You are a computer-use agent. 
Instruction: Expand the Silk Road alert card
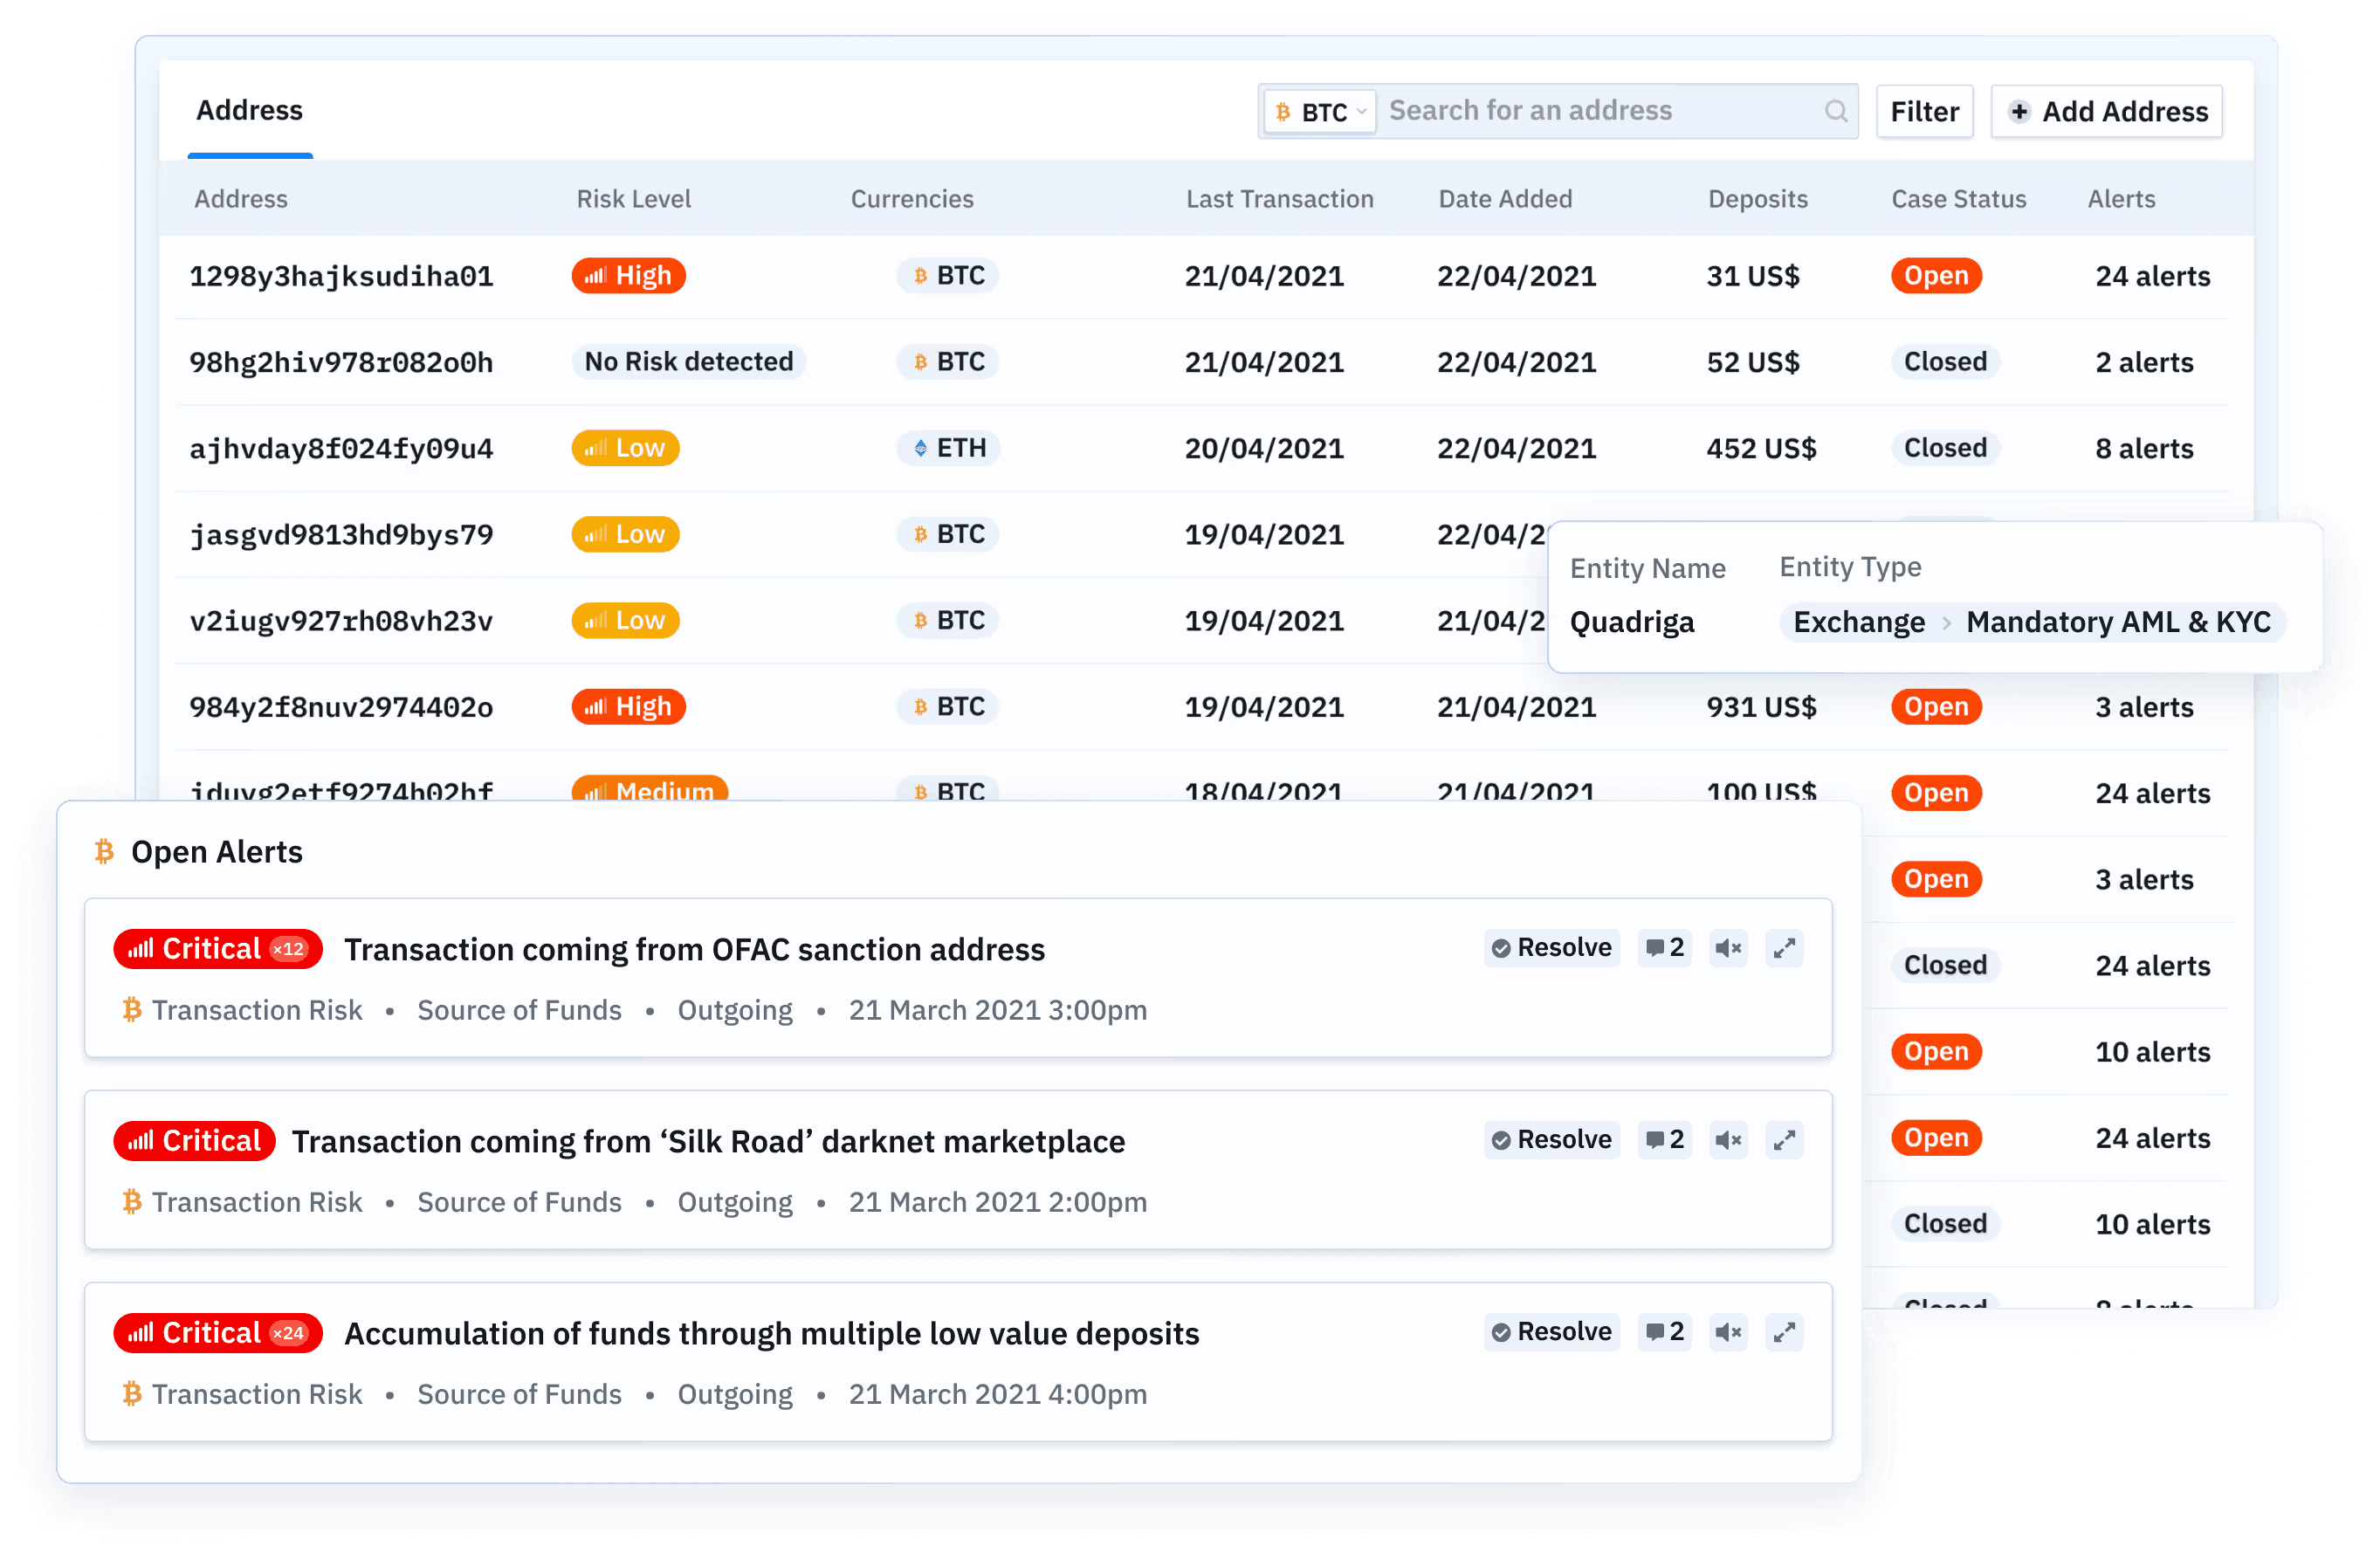(1783, 1139)
